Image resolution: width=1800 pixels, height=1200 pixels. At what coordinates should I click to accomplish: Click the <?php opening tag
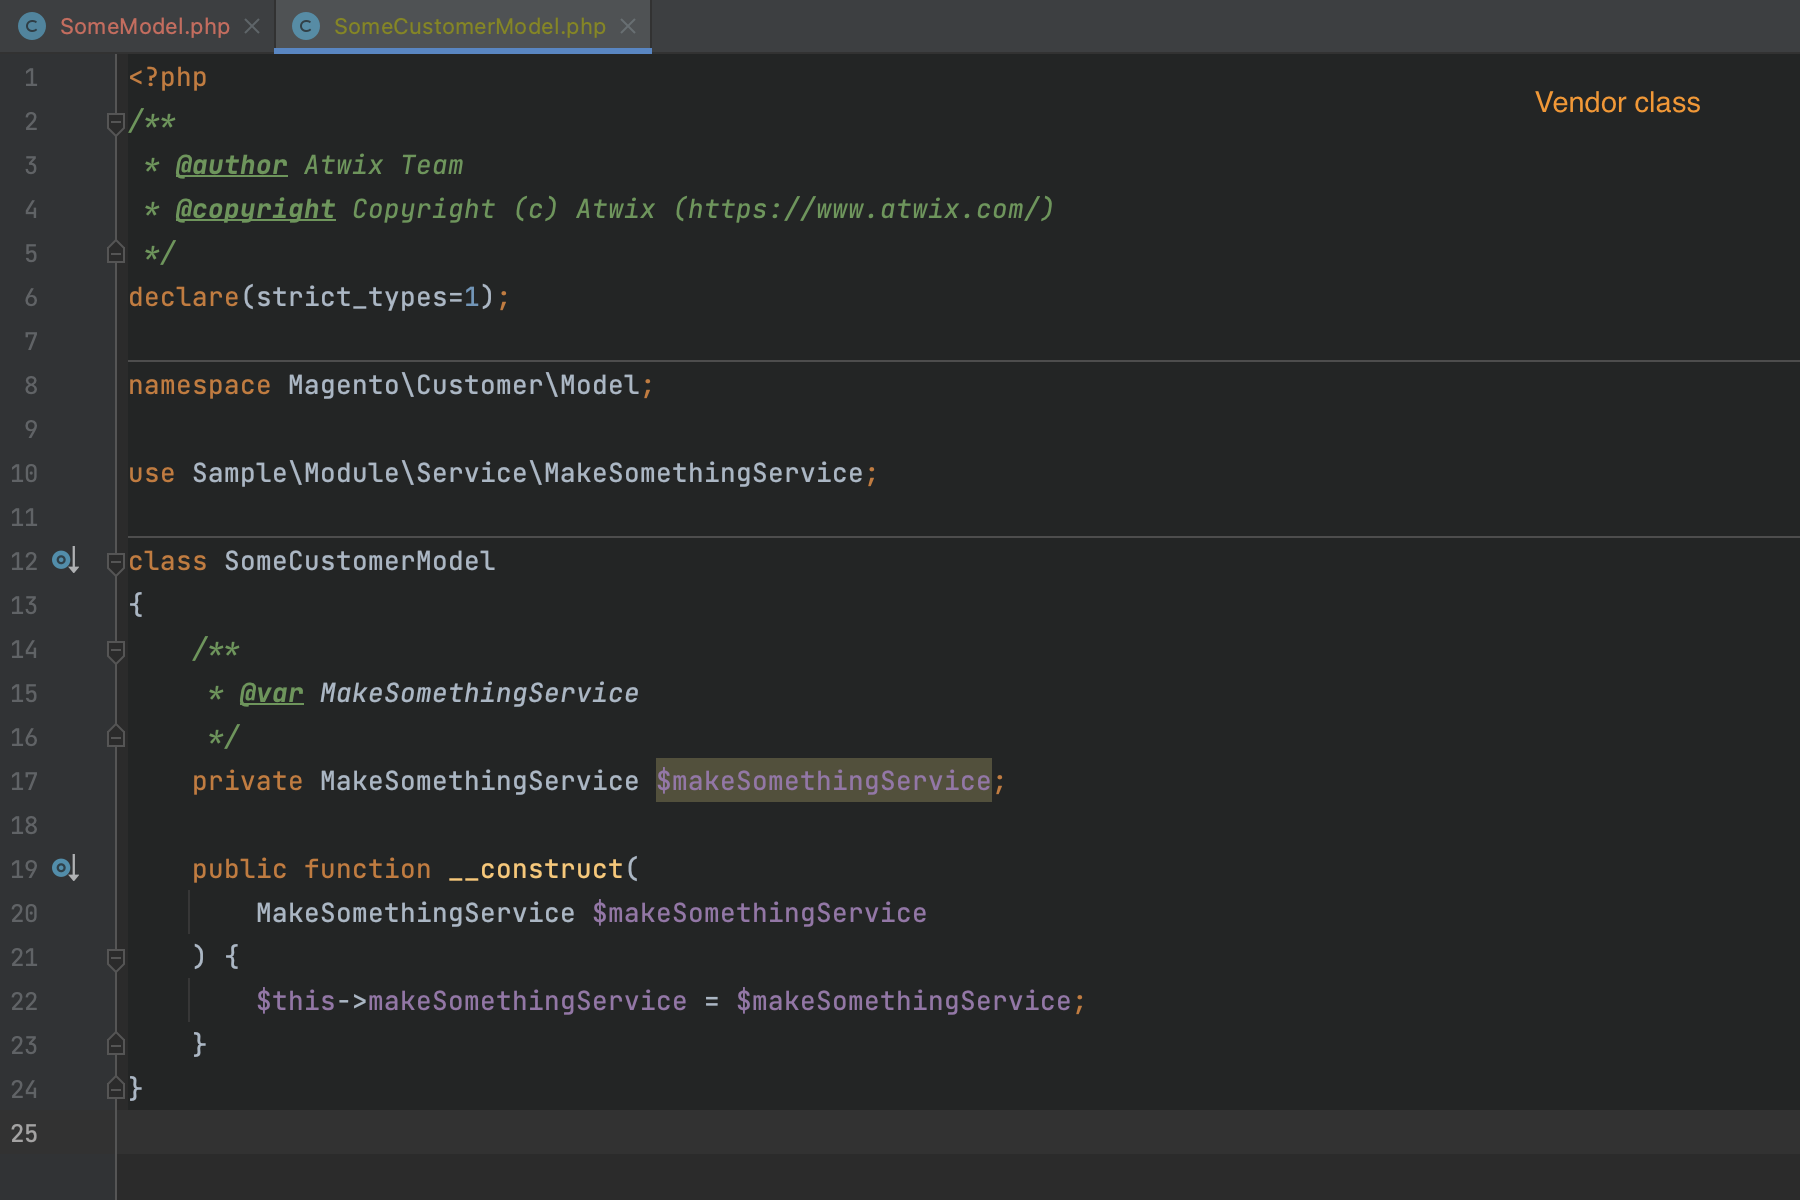167,77
